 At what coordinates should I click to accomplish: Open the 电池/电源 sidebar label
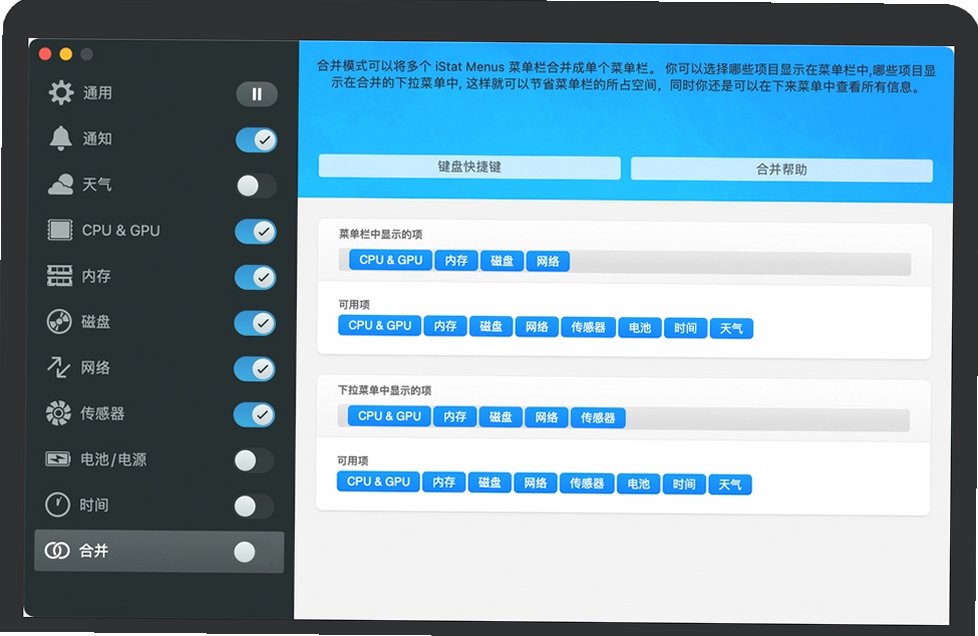click(114, 460)
